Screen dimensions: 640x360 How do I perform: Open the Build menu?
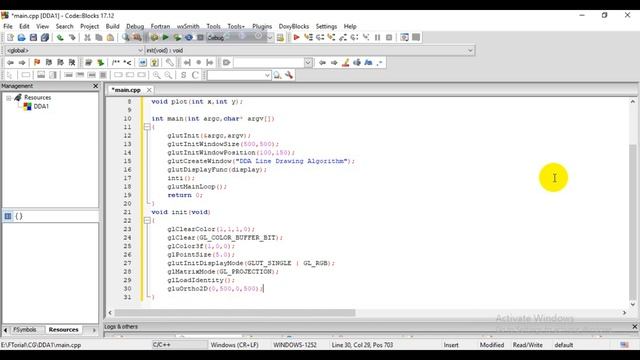[112, 26]
